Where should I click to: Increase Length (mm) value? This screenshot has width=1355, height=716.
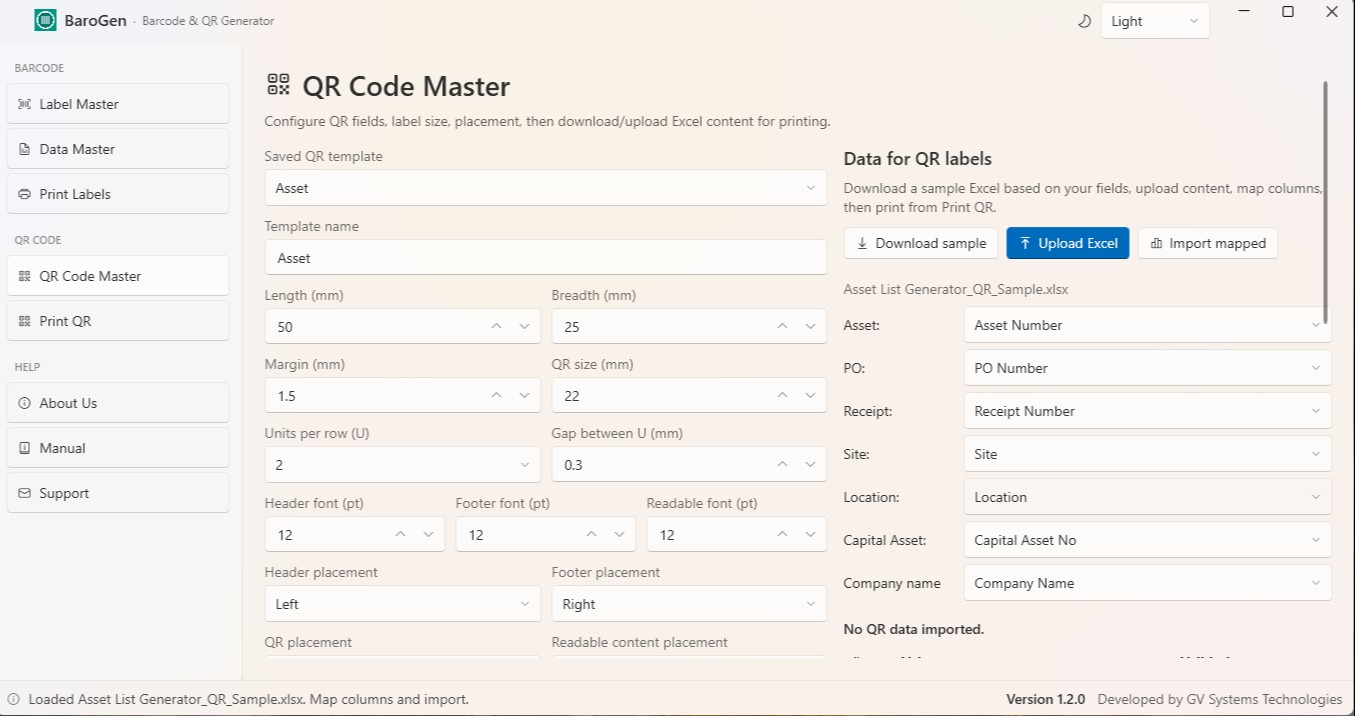[x=496, y=327]
